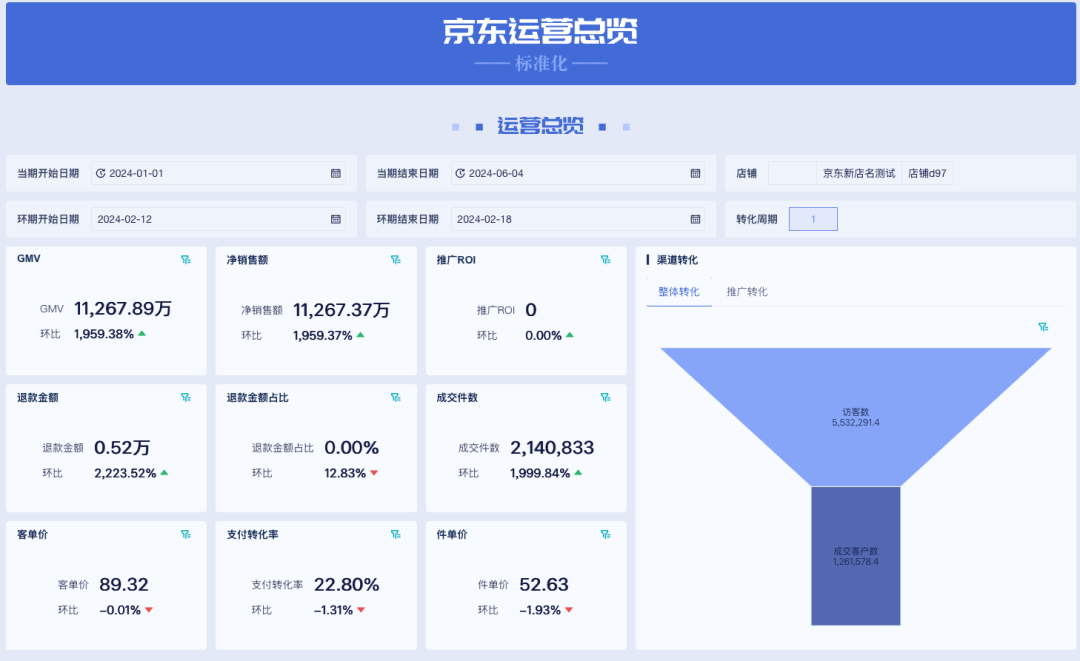Viewport: 1080px width, 661px height.
Task: Click the 当期结束日期 date field 2024-06-04
Action: tap(578, 174)
